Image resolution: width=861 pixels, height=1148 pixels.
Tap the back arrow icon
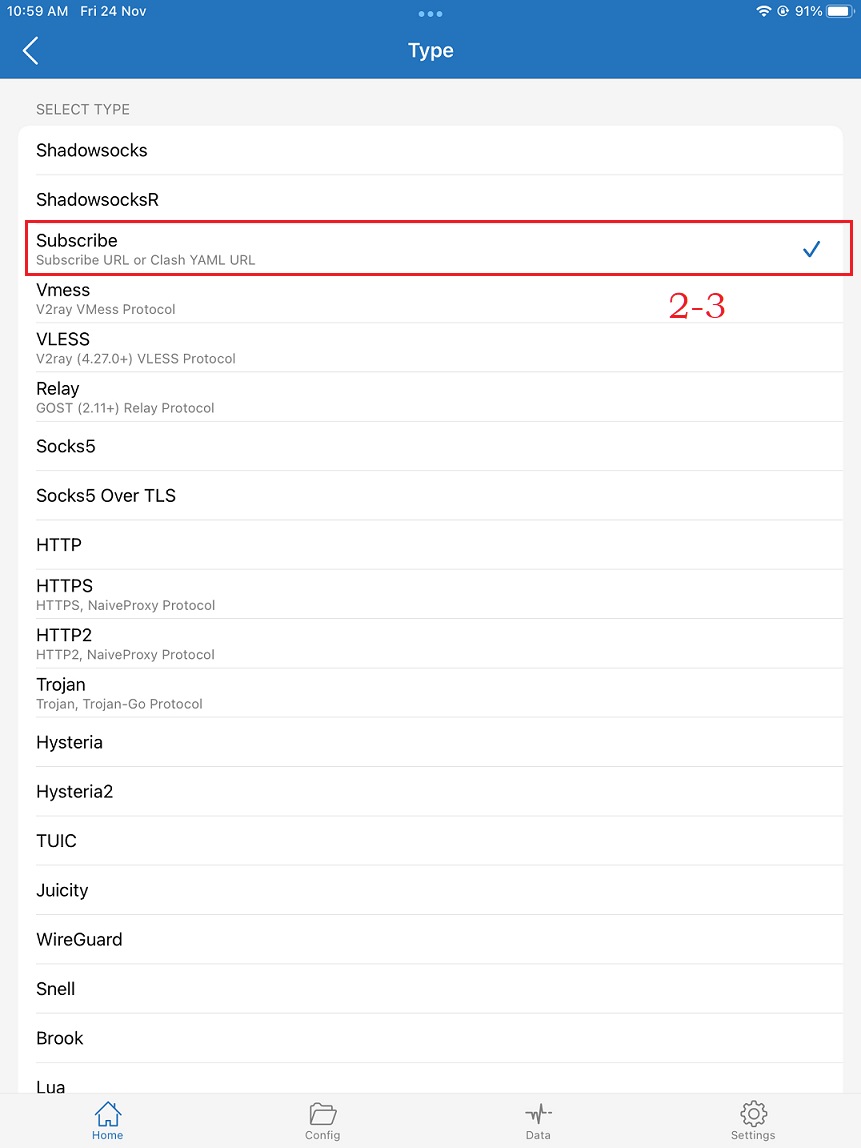31,51
